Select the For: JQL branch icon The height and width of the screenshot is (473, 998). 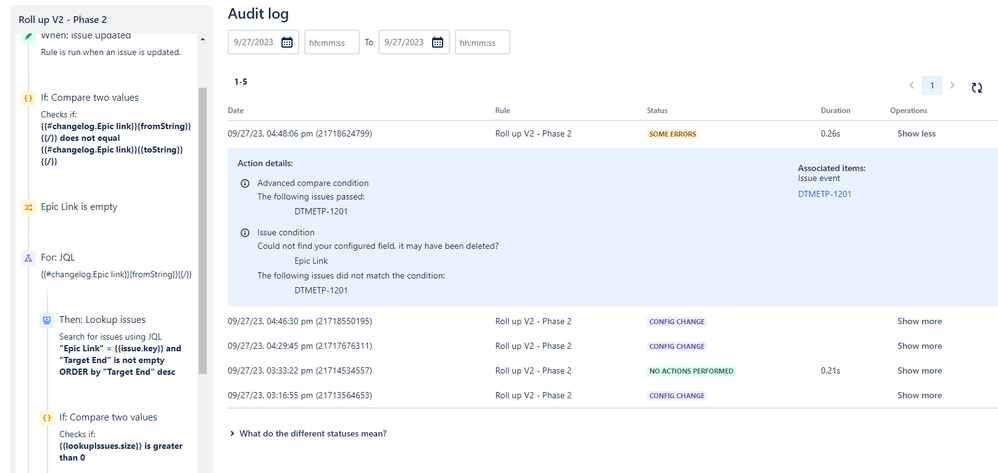coord(28,258)
